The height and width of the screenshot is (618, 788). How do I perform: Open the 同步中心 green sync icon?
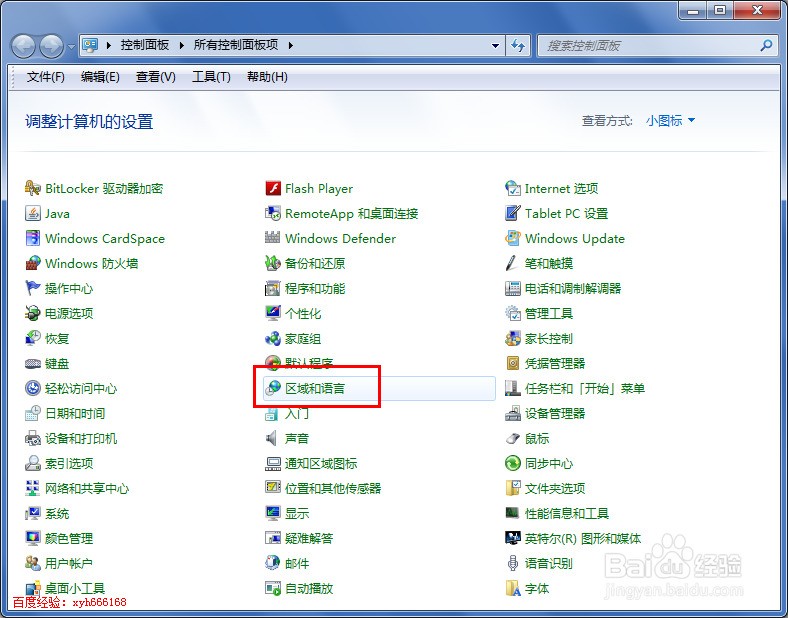[x=513, y=463]
